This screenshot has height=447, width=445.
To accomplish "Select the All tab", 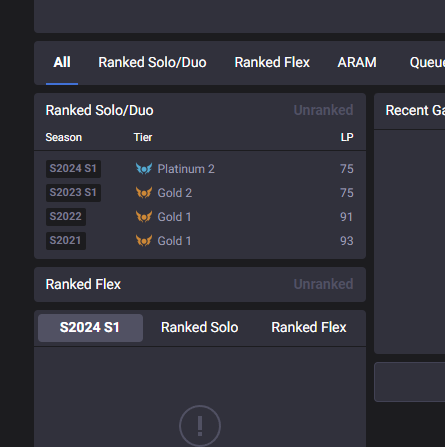I will pyautogui.click(x=62, y=62).
